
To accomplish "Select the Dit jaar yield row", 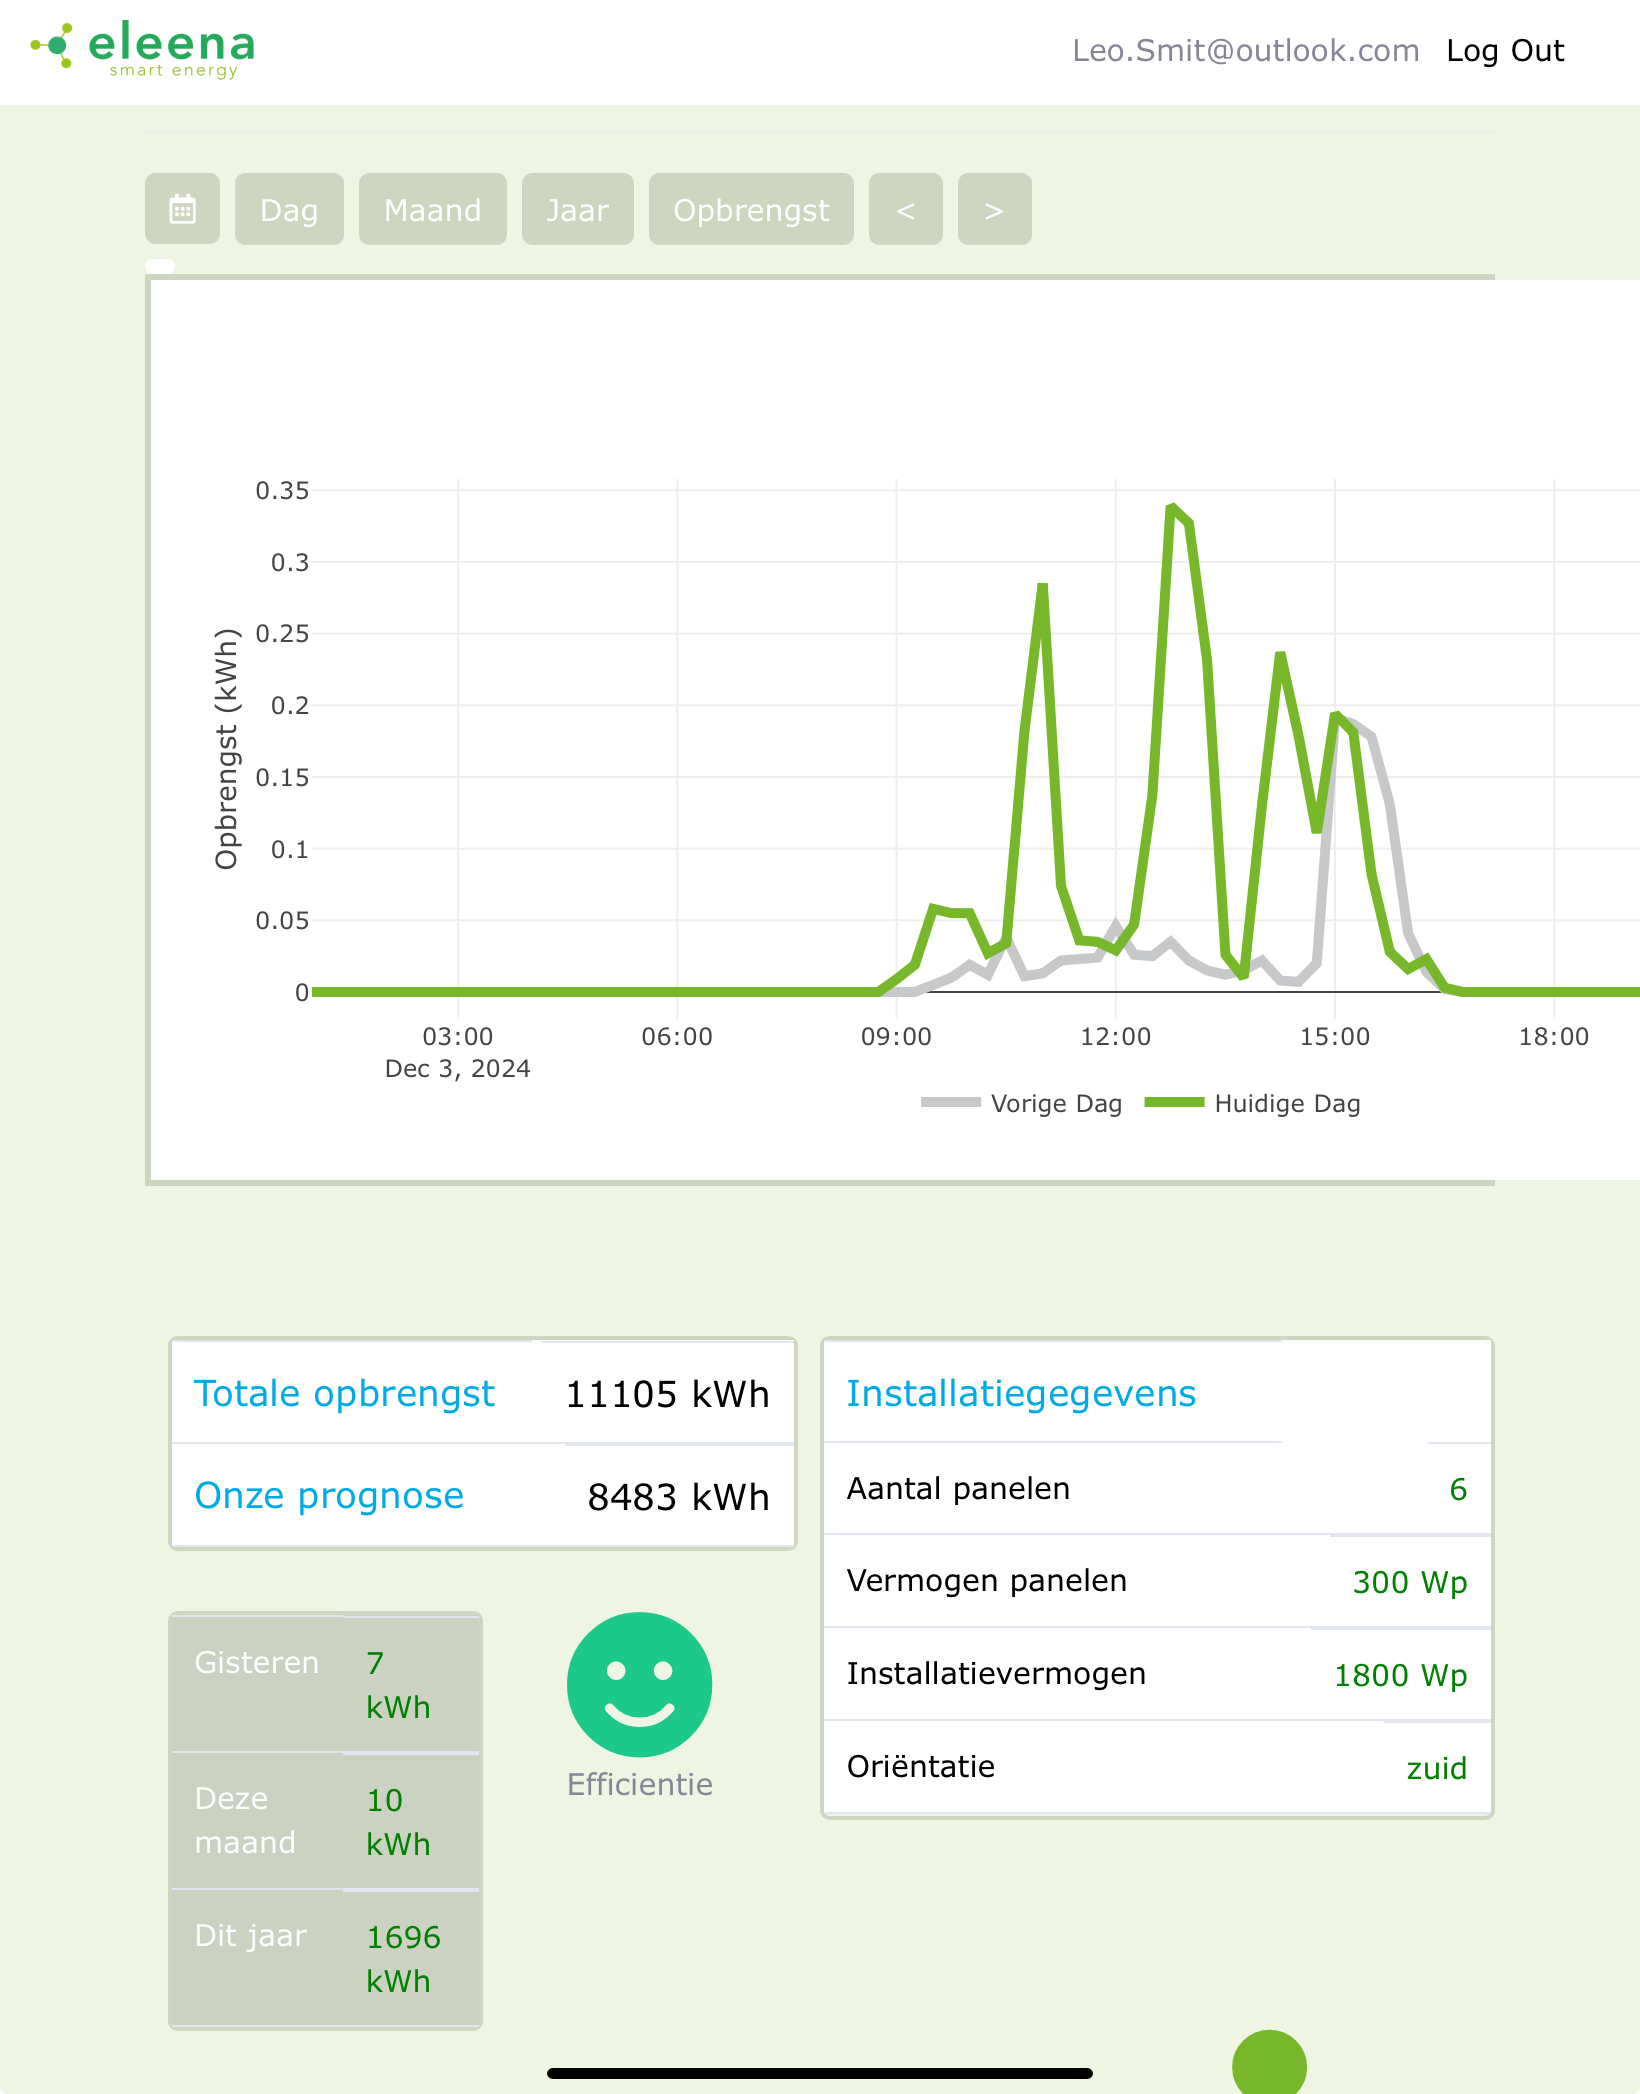I will click(x=325, y=1958).
